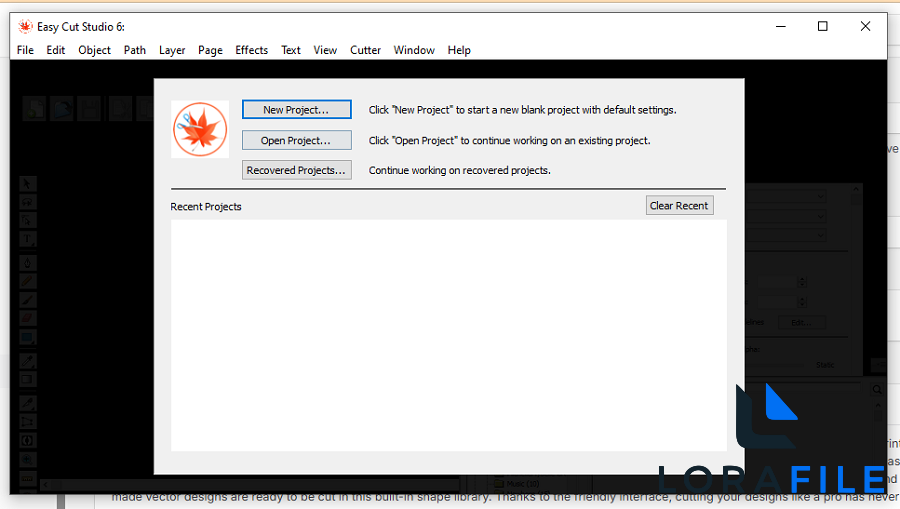Click the upper spinner arrows in properties panel
Viewport: 900px width, 509px height.
coord(802,282)
